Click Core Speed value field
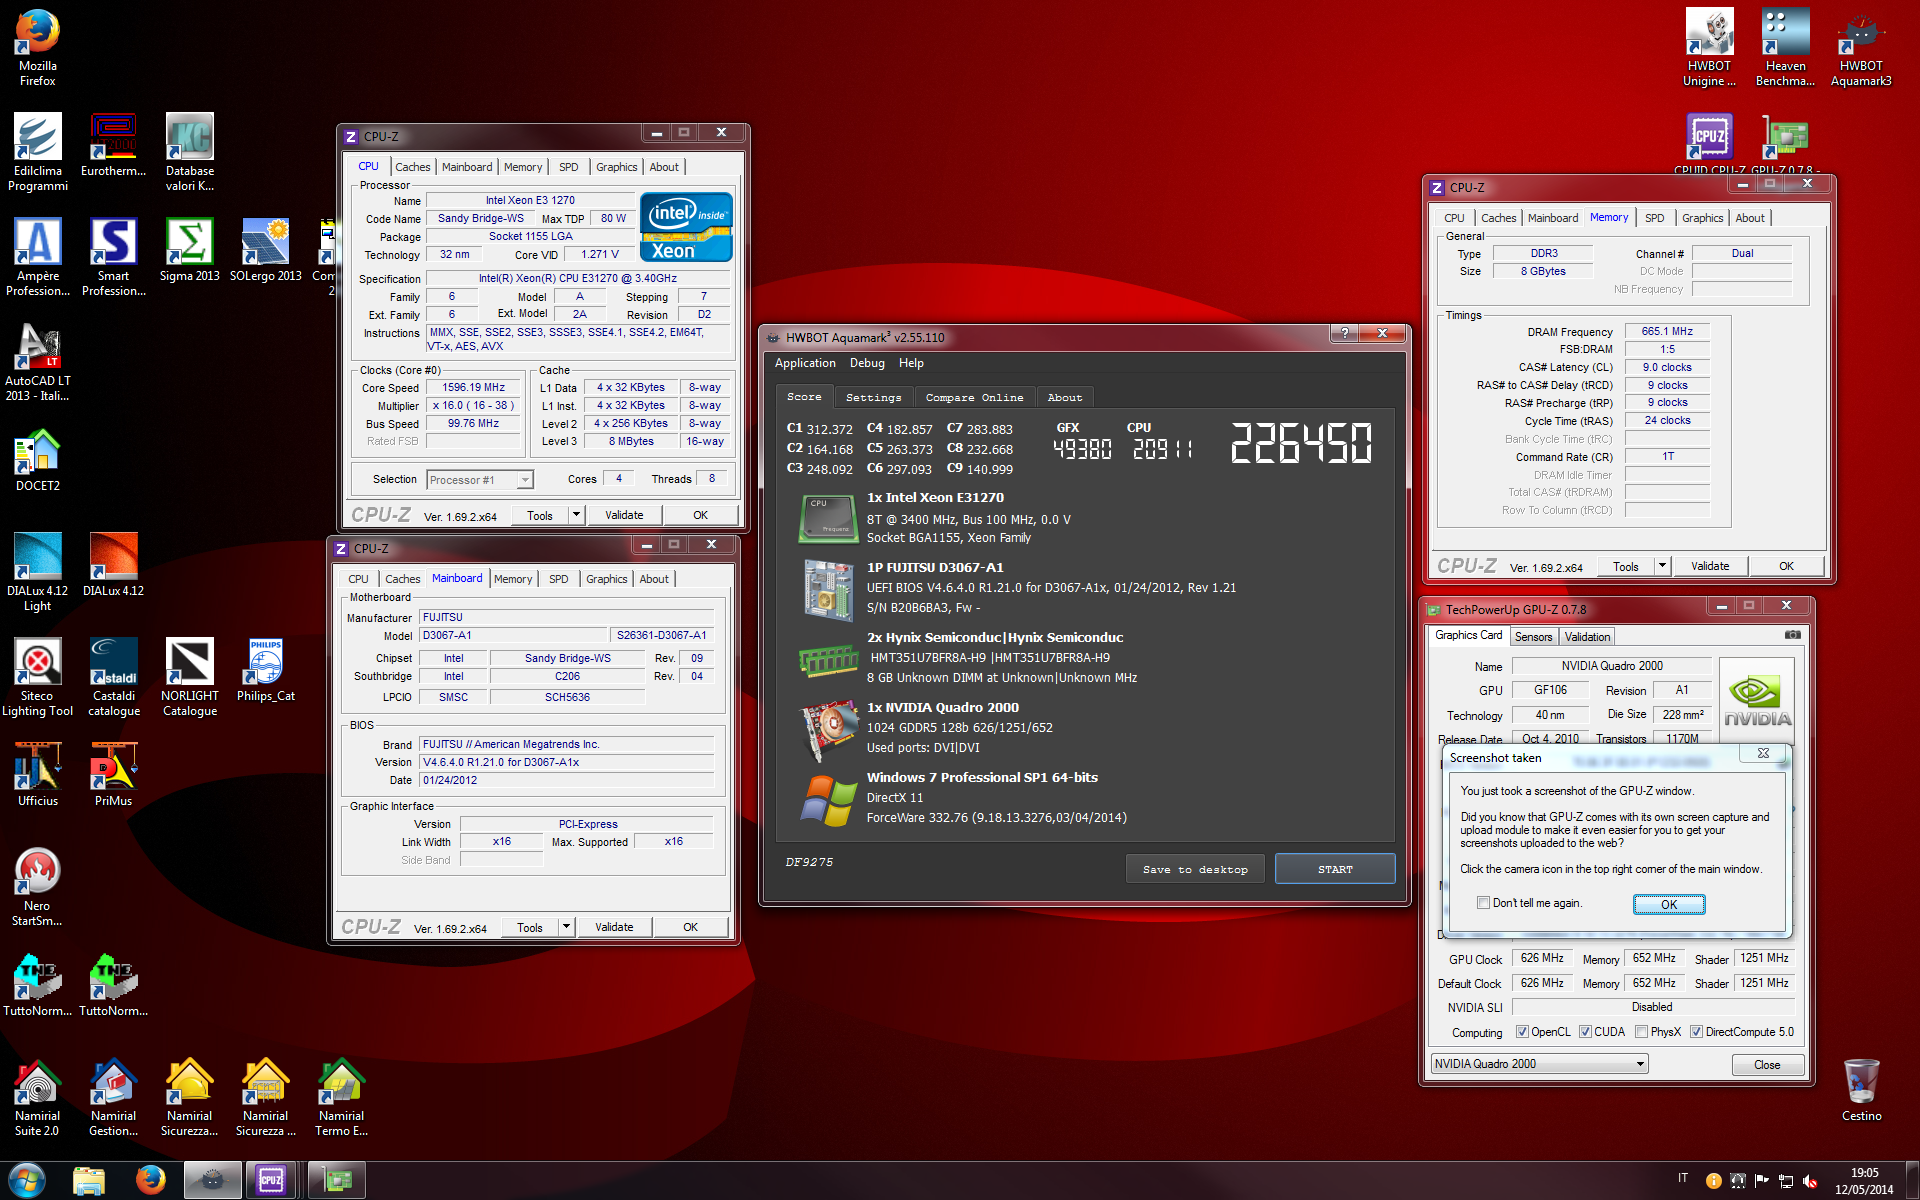Viewport: 1920px width, 1200px height. (x=474, y=388)
